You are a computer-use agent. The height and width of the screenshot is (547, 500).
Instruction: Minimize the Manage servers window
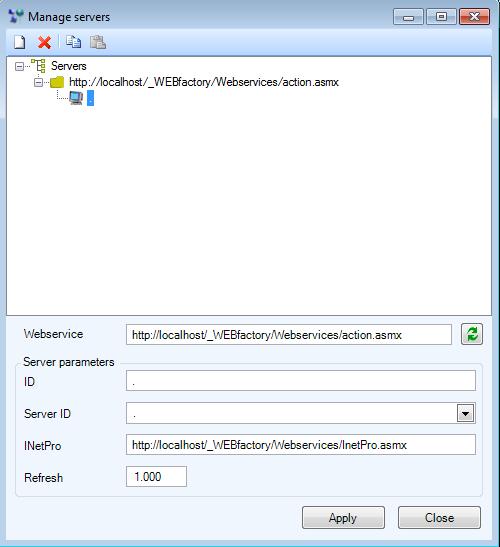(x=408, y=16)
